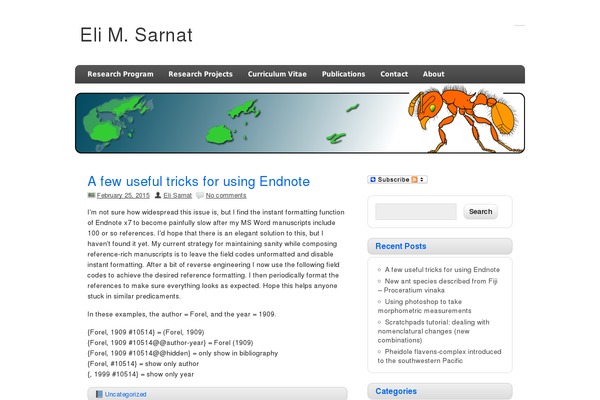Open the Research Program menu item
This screenshot has height=400, width=600.
tap(120, 74)
